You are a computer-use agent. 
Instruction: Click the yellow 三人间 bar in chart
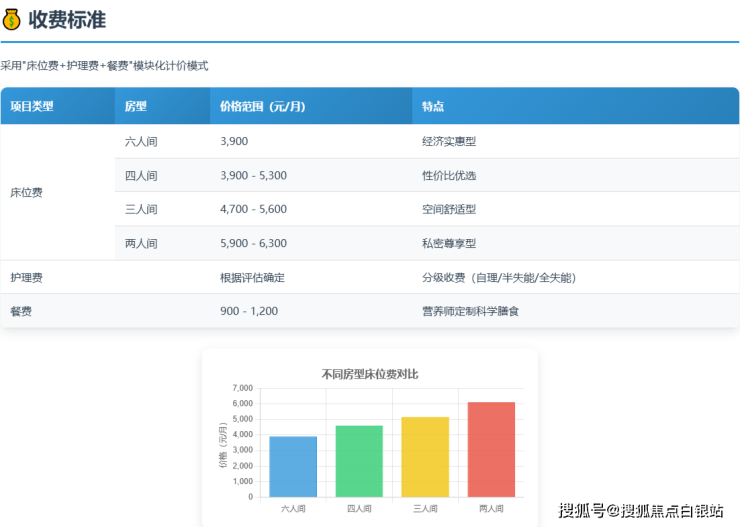coord(425,456)
